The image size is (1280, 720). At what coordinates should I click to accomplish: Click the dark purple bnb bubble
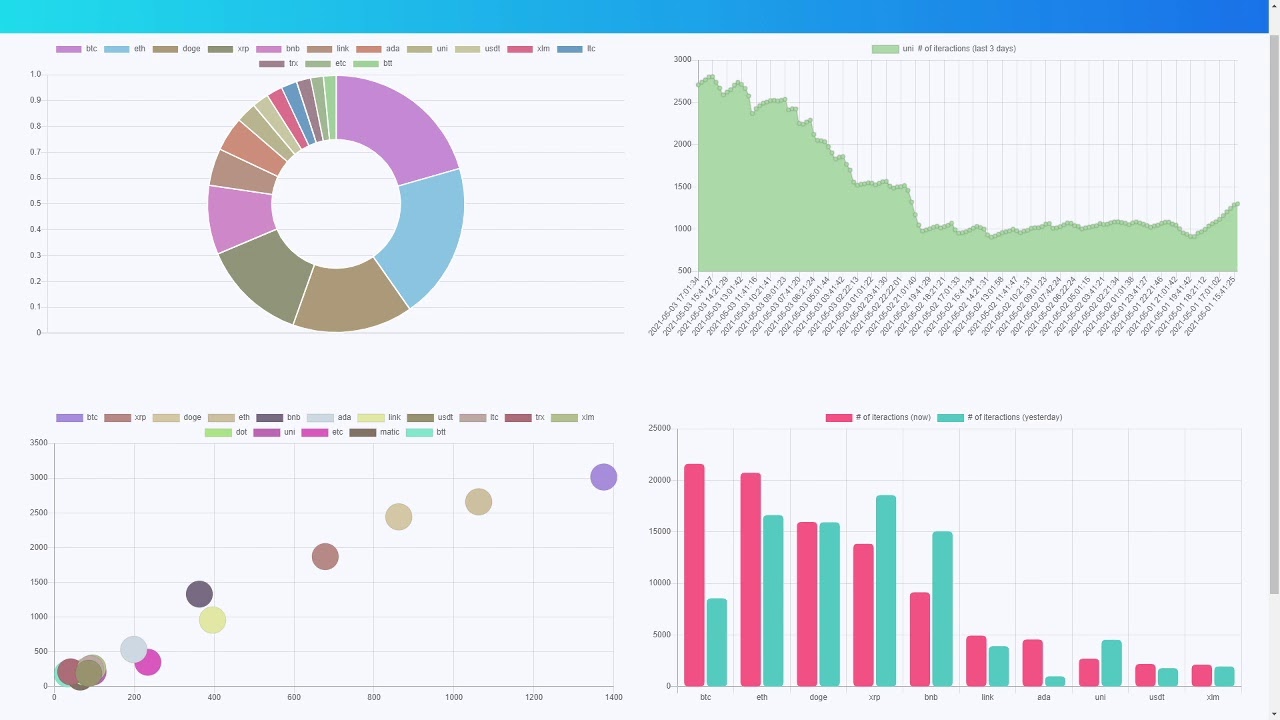click(199, 594)
